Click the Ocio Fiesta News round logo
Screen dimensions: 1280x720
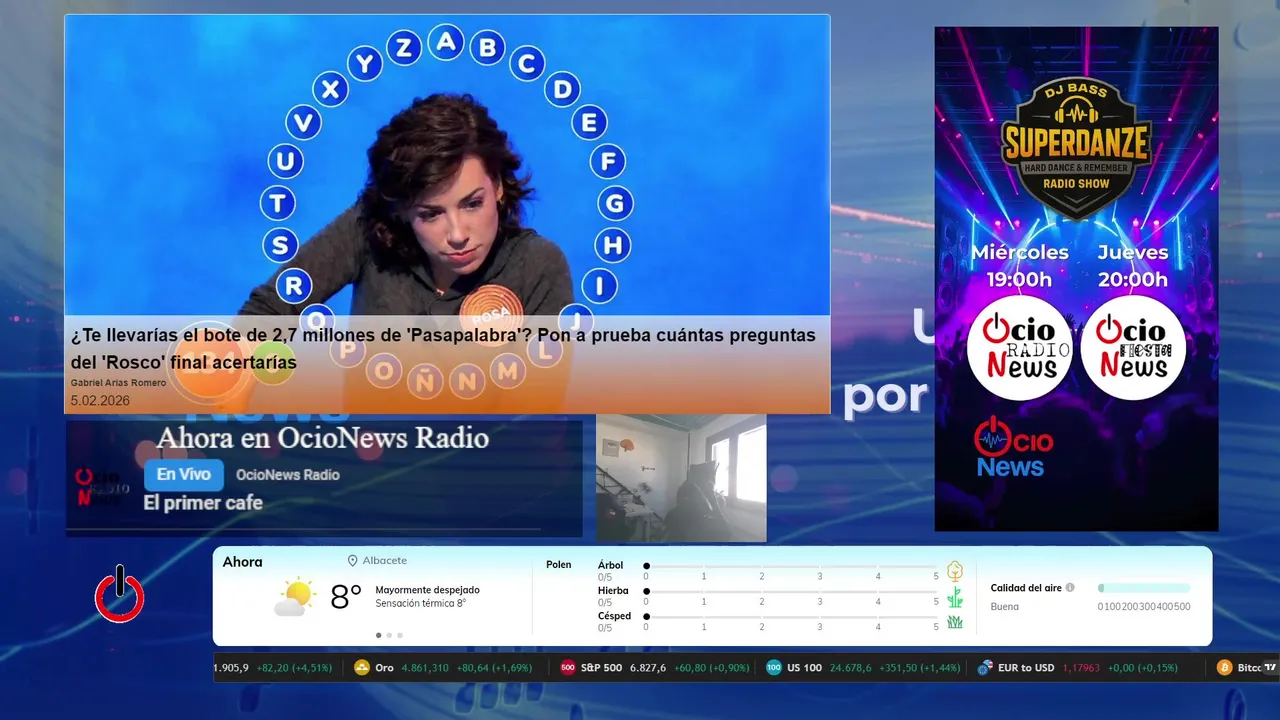pos(1133,347)
